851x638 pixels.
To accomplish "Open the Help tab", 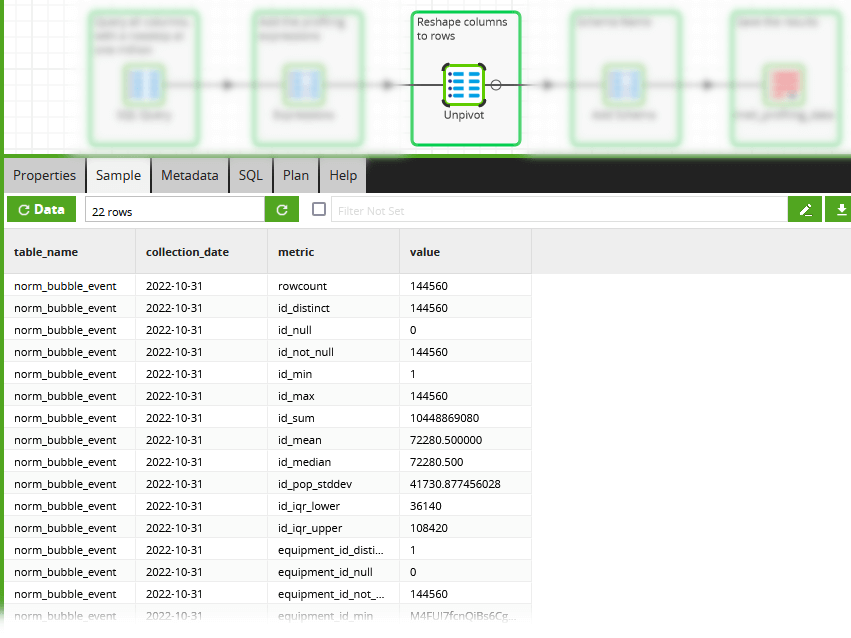I will coord(342,175).
